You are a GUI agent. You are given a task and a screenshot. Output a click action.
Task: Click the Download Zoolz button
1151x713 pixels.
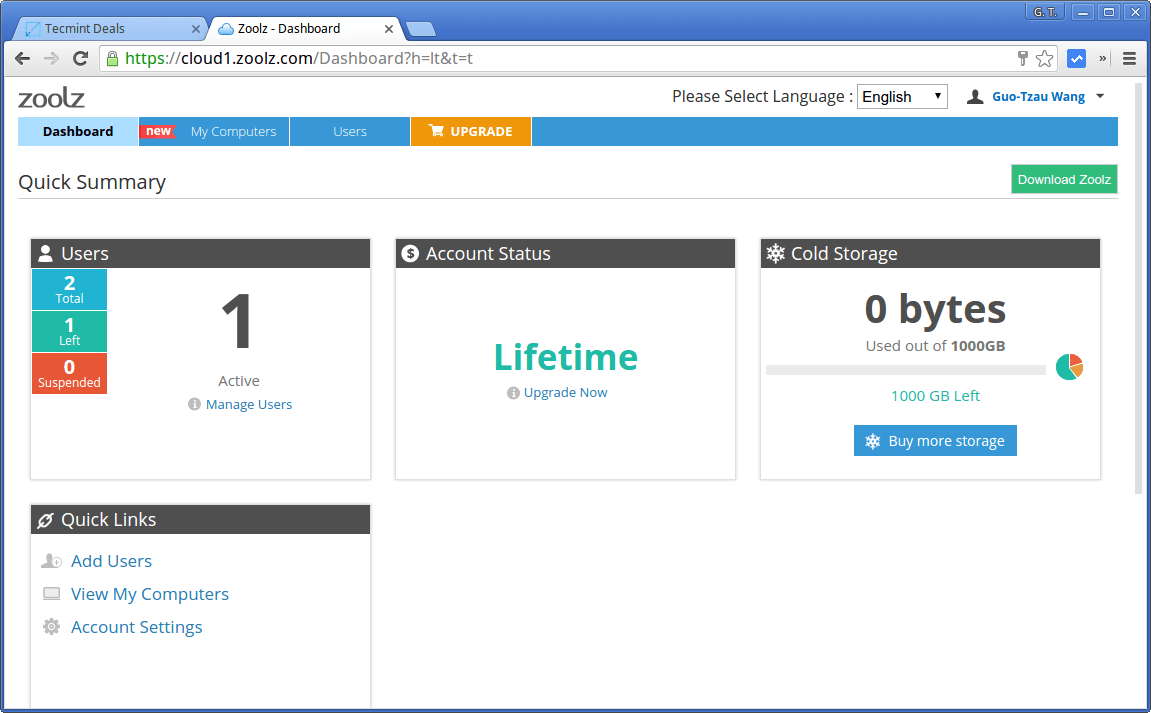point(1064,179)
